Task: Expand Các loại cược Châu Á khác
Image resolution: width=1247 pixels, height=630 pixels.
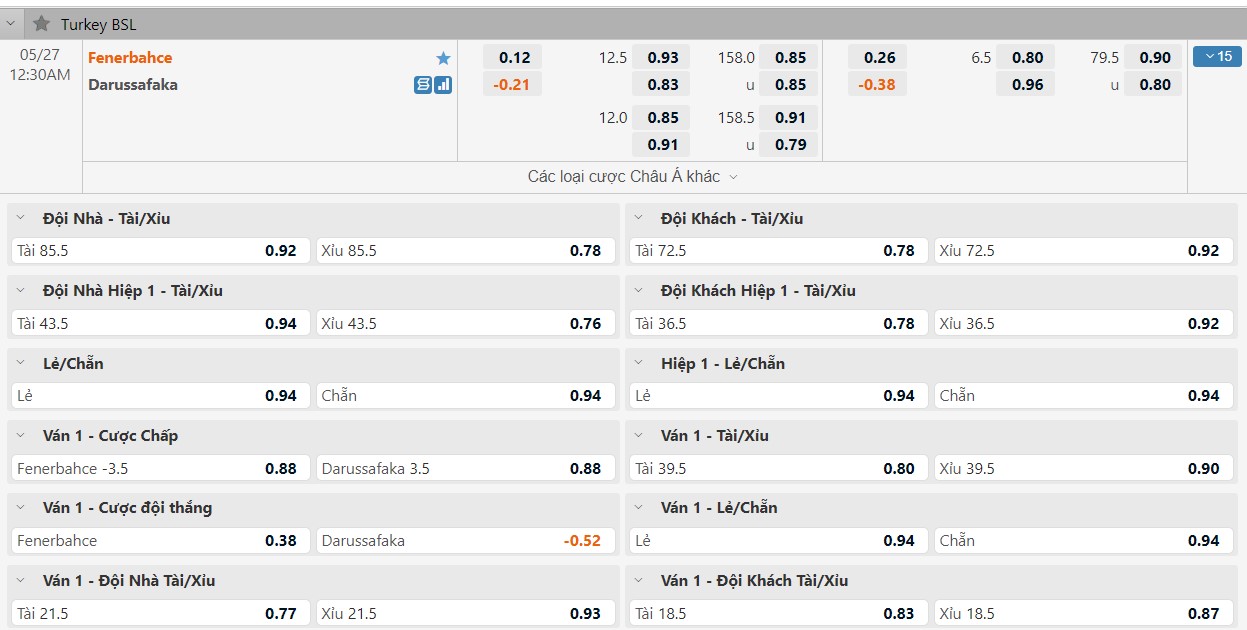Action: (623, 176)
